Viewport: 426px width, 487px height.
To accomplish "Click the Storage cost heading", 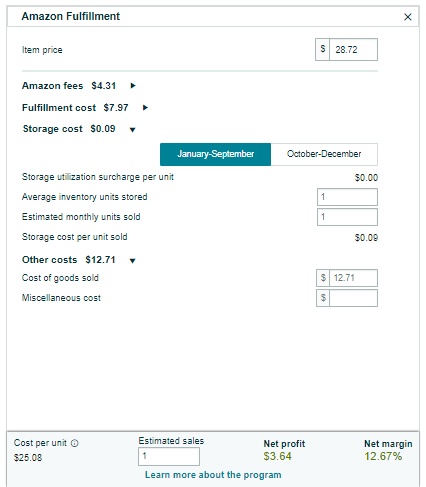I will 52,129.
